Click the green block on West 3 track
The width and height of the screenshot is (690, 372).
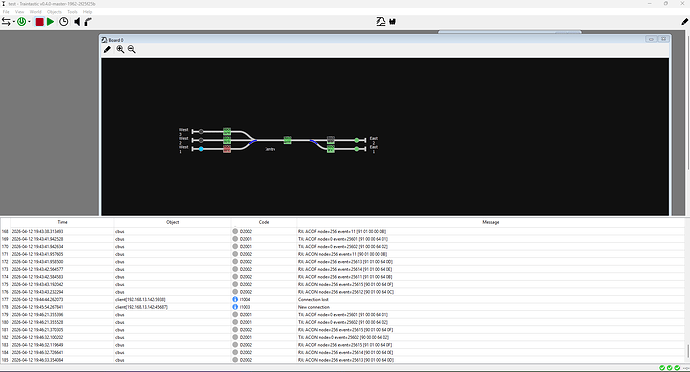pyautogui.click(x=227, y=131)
